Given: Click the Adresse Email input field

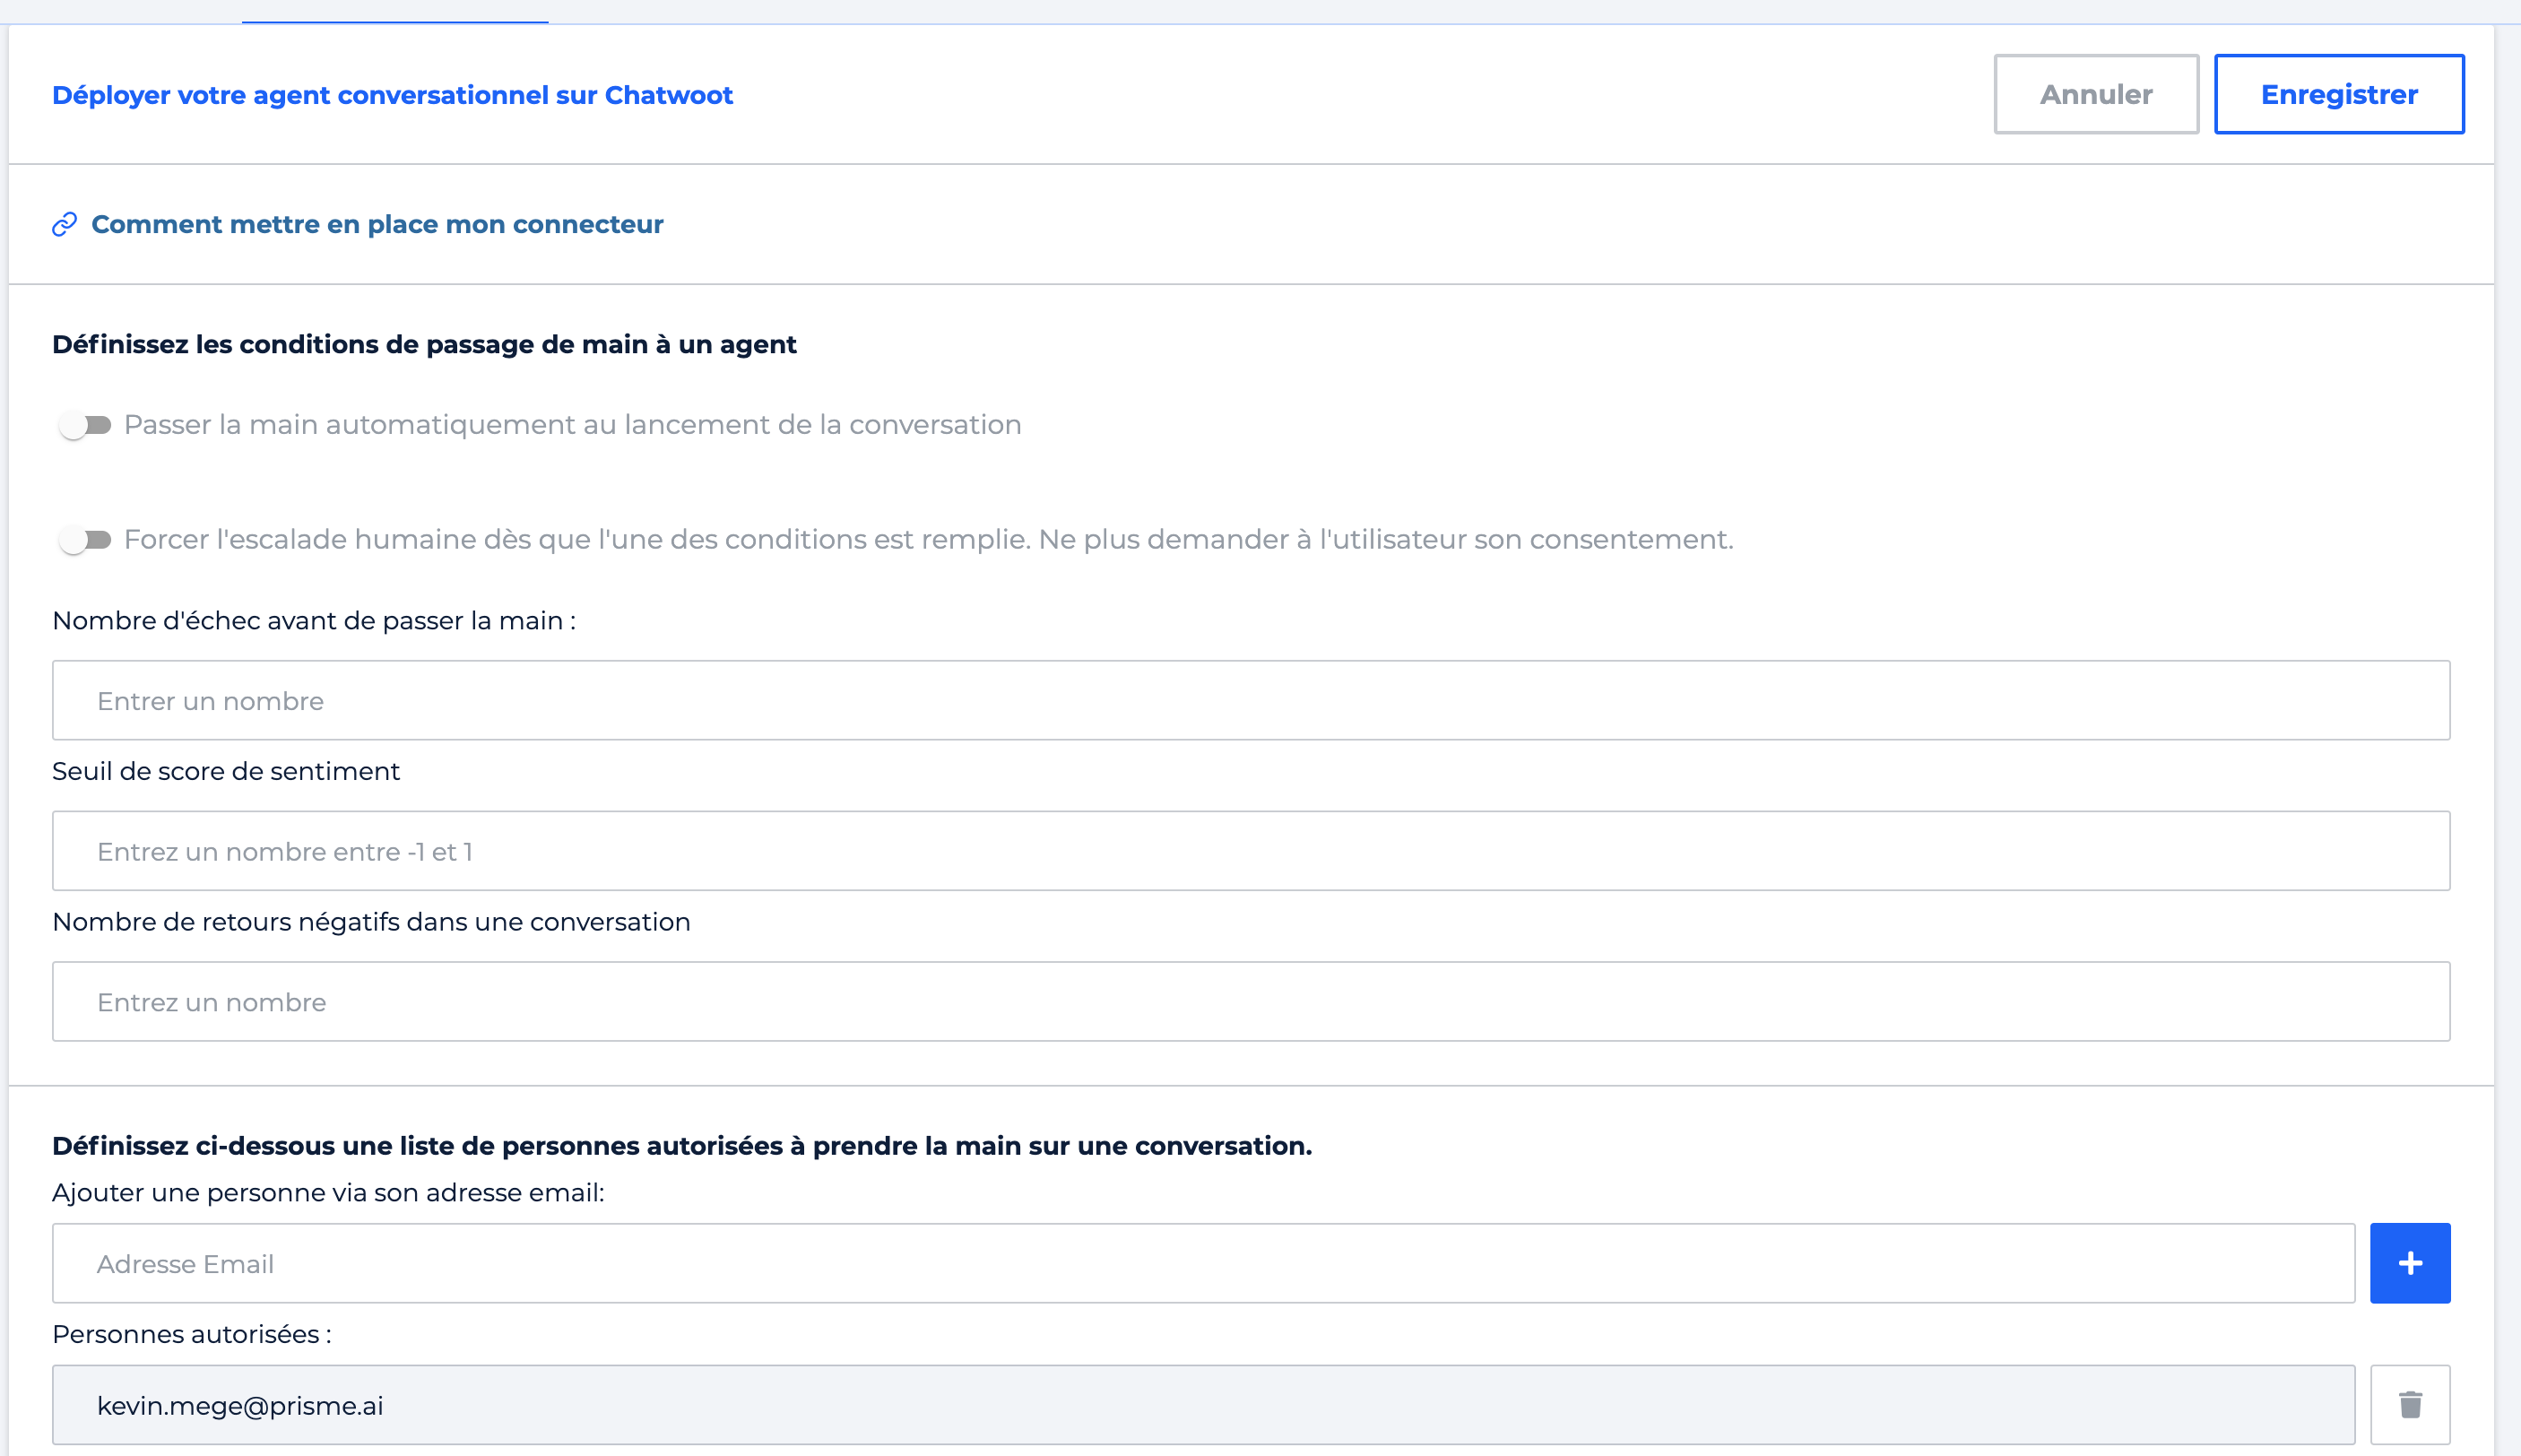Looking at the screenshot, I should [x=1203, y=1263].
